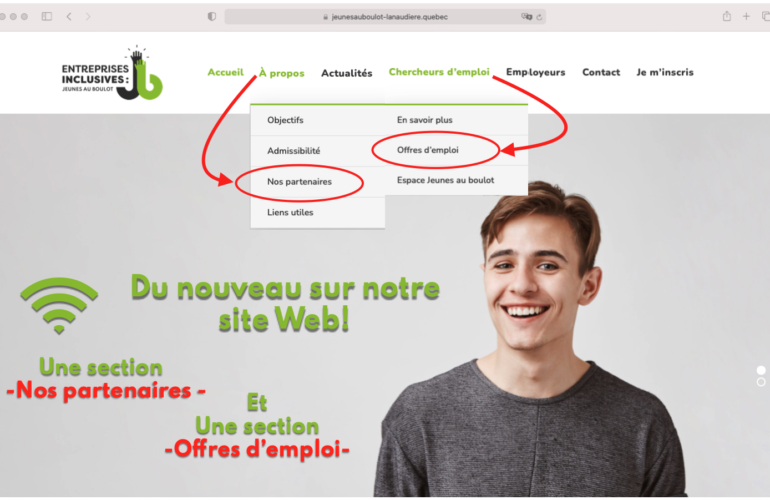
Task: Click the Je m'inscris link
Action: 665,72
